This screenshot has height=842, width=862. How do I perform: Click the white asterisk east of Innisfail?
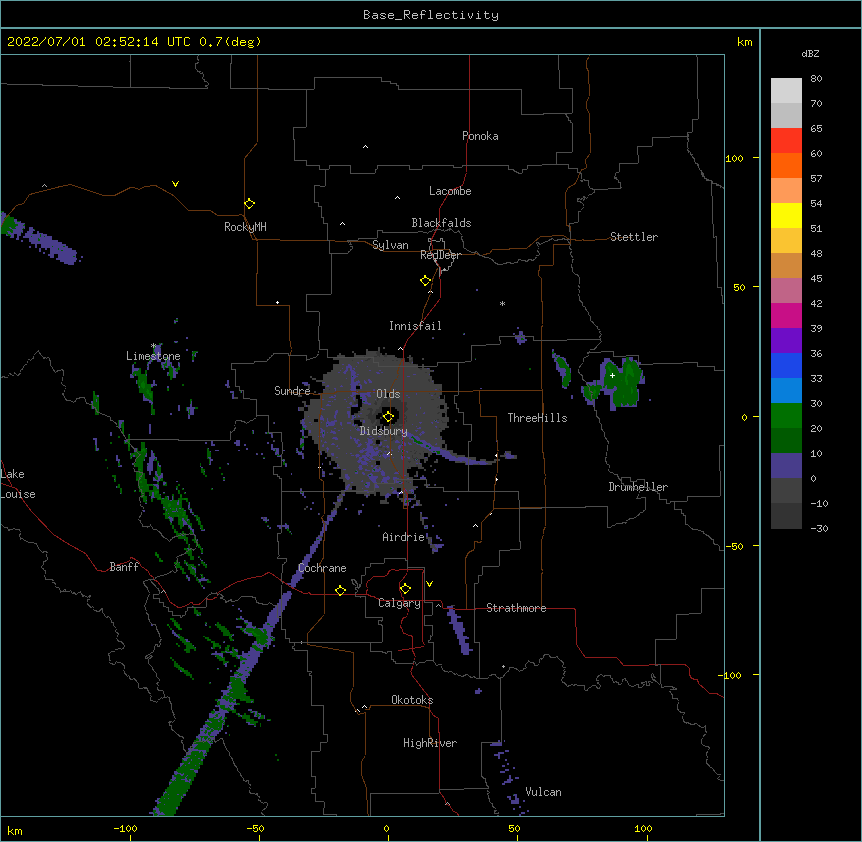pyautogui.click(x=502, y=303)
